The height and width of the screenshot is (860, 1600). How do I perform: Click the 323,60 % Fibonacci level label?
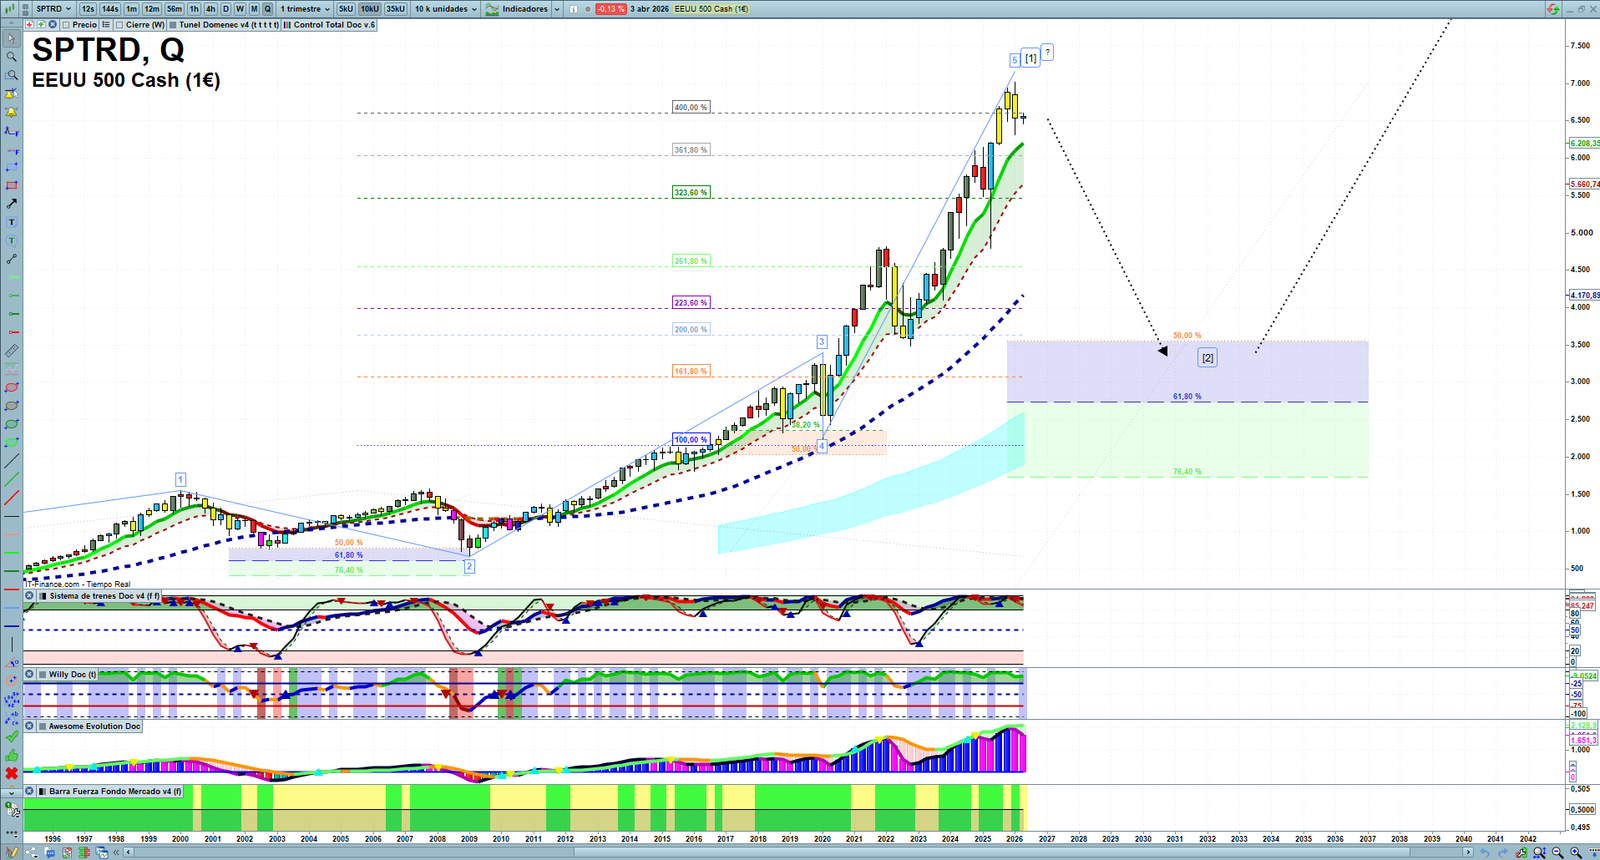point(691,192)
